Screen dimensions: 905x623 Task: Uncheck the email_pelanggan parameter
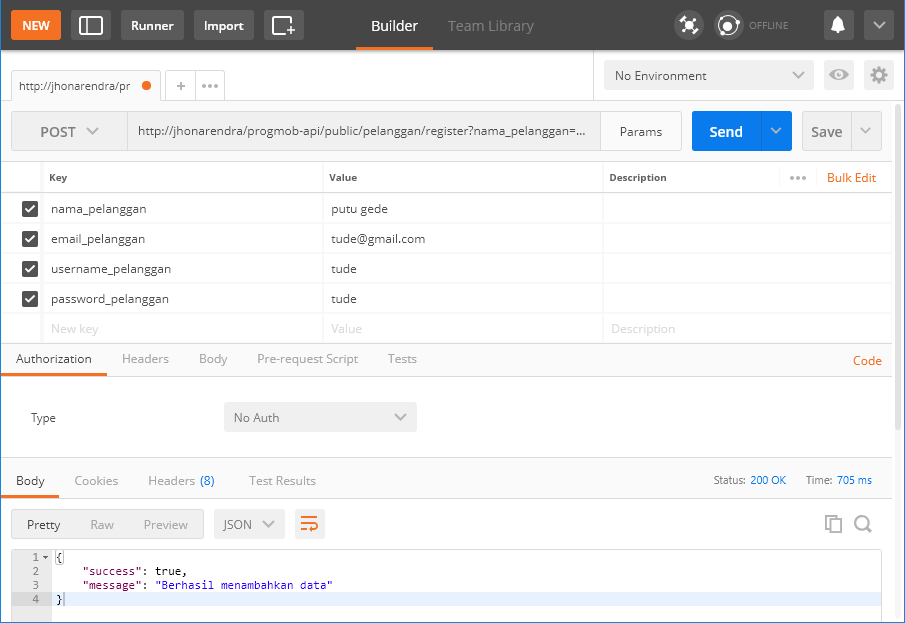tap(30, 239)
